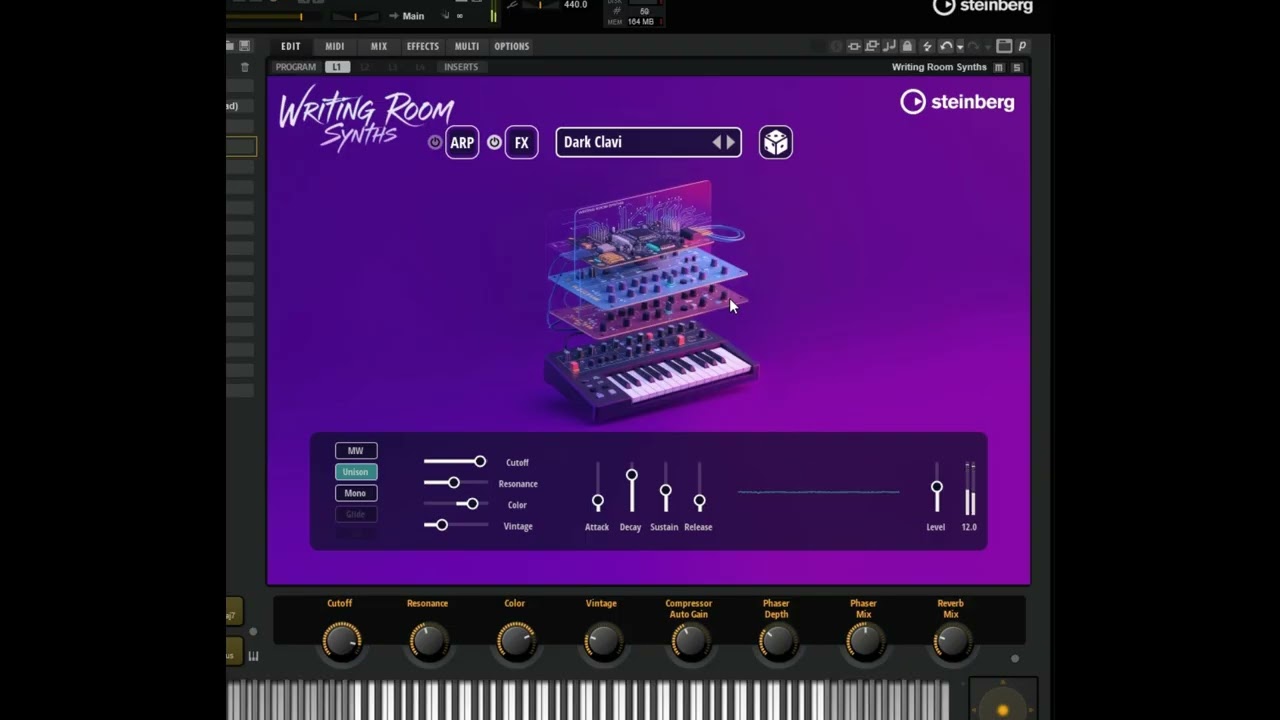Click the synth illustration image
The image size is (1280, 720).
[650, 302]
